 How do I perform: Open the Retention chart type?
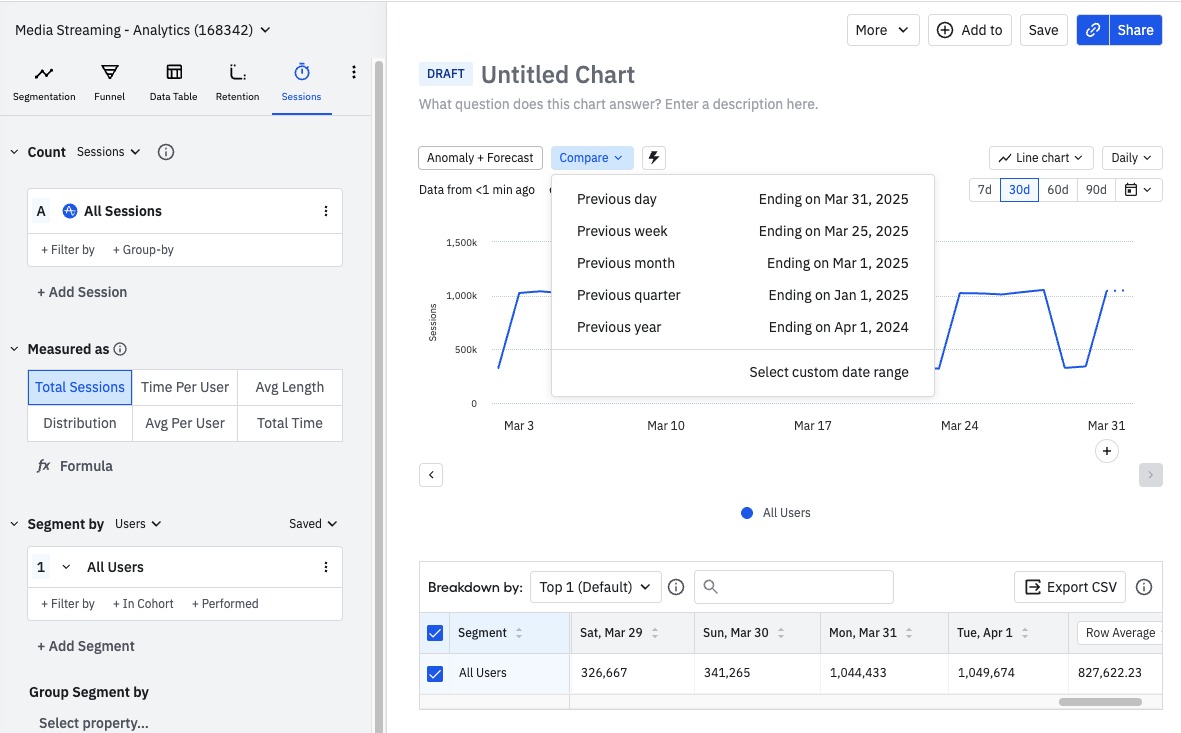click(x=237, y=83)
